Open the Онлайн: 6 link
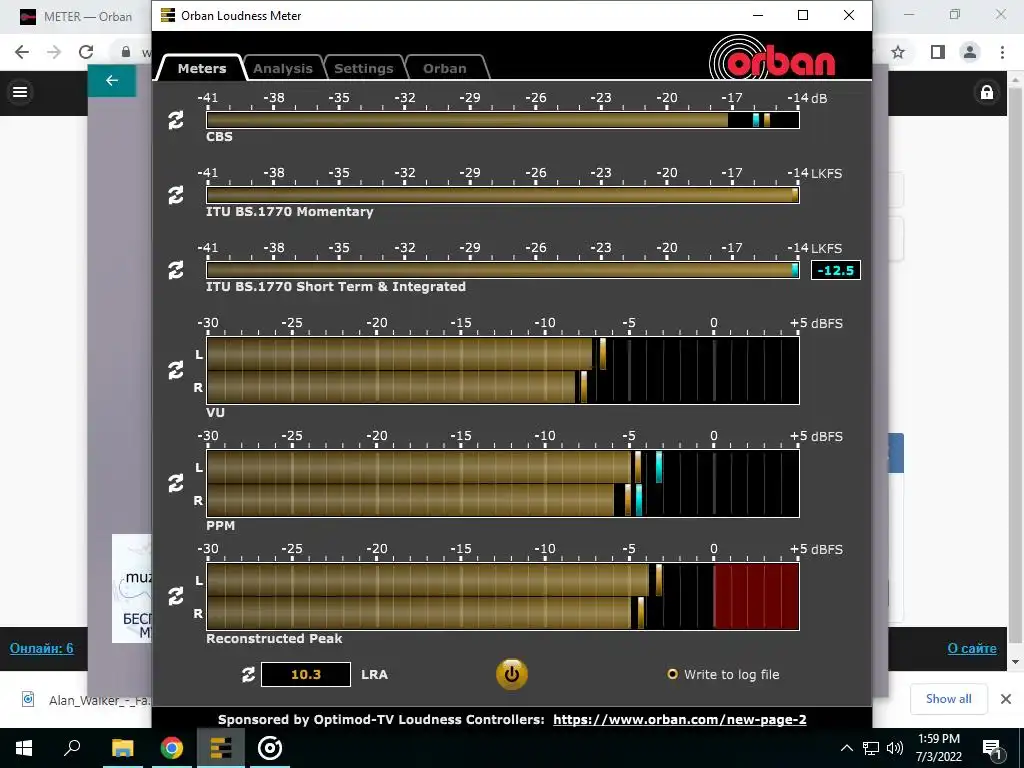This screenshot has width=1024, height=768. point(41,648)
